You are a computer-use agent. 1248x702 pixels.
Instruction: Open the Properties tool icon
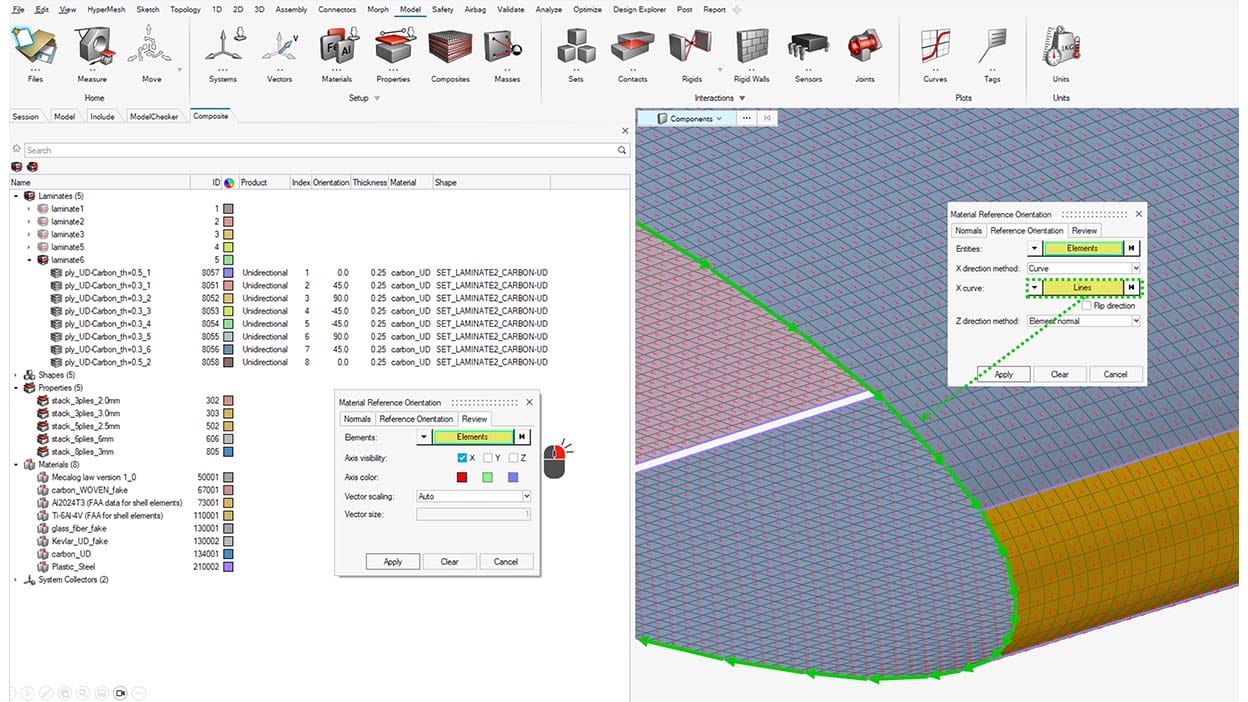tap(393, 50)
